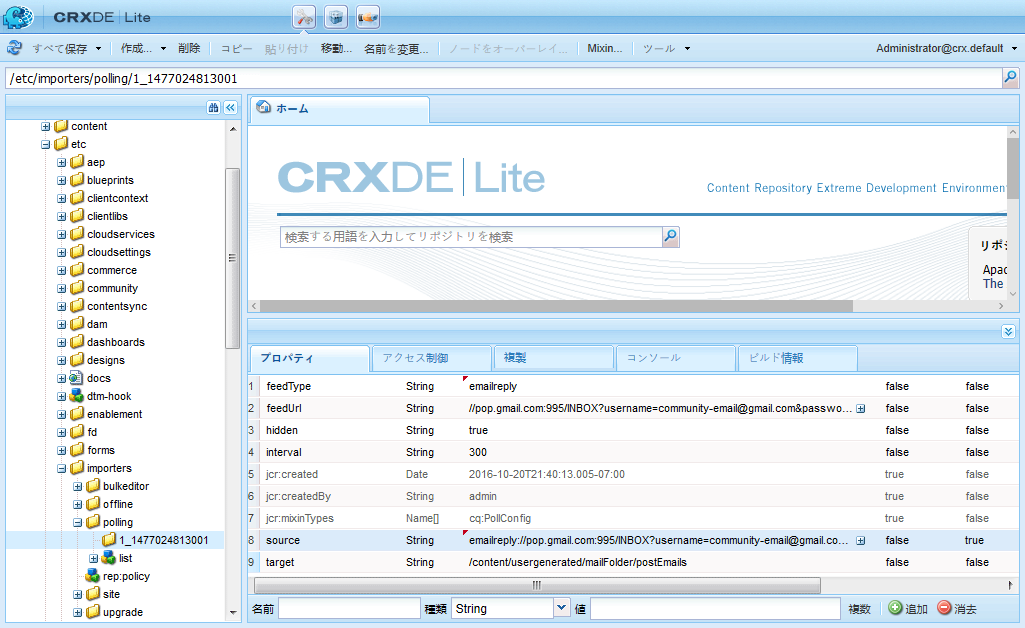
Task: Select the hidden property row
Action: click(633, 430)
